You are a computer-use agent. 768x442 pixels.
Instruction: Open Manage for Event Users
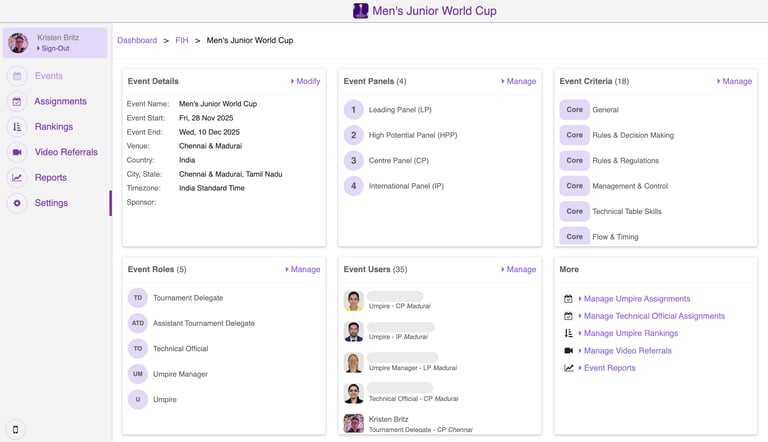point(519,269)
